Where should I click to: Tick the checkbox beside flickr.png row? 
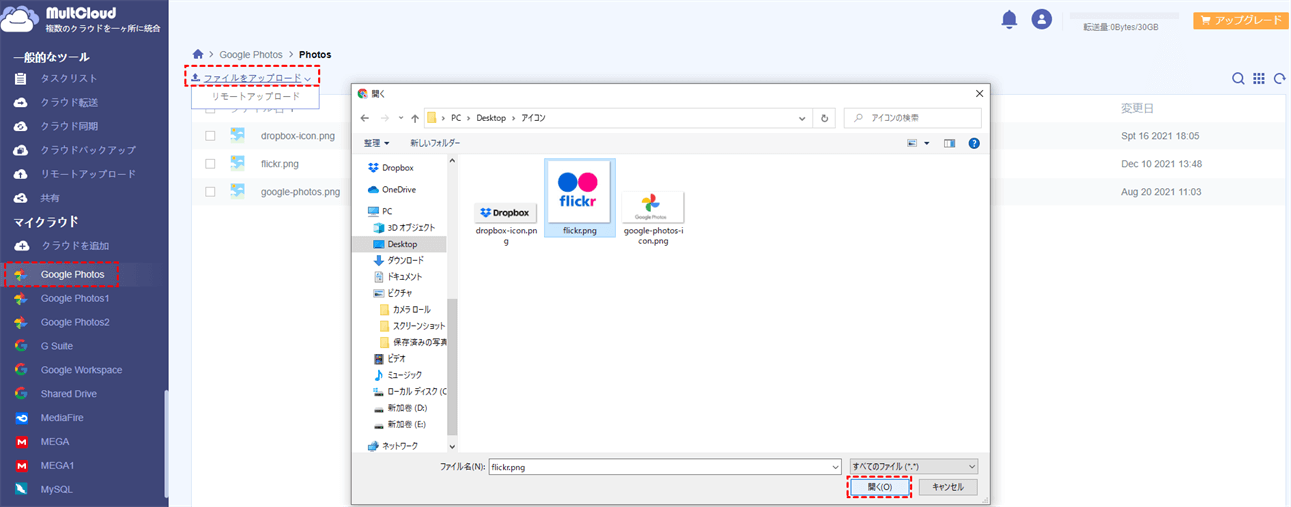[x=211, y=164]
